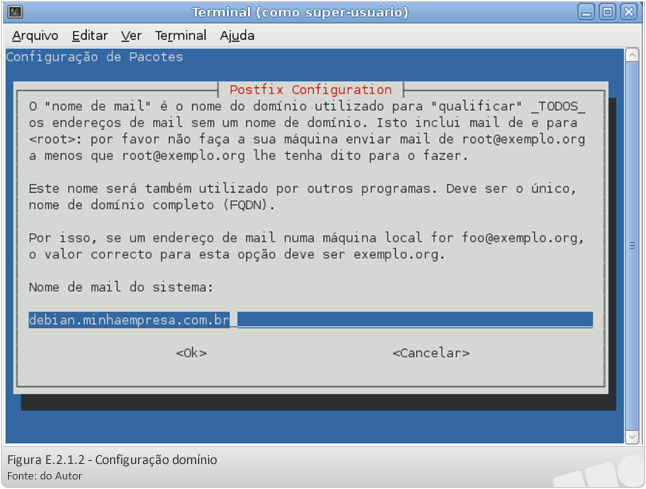
Task: Confirm with the <Ok> button
Action: pos(191,353)
